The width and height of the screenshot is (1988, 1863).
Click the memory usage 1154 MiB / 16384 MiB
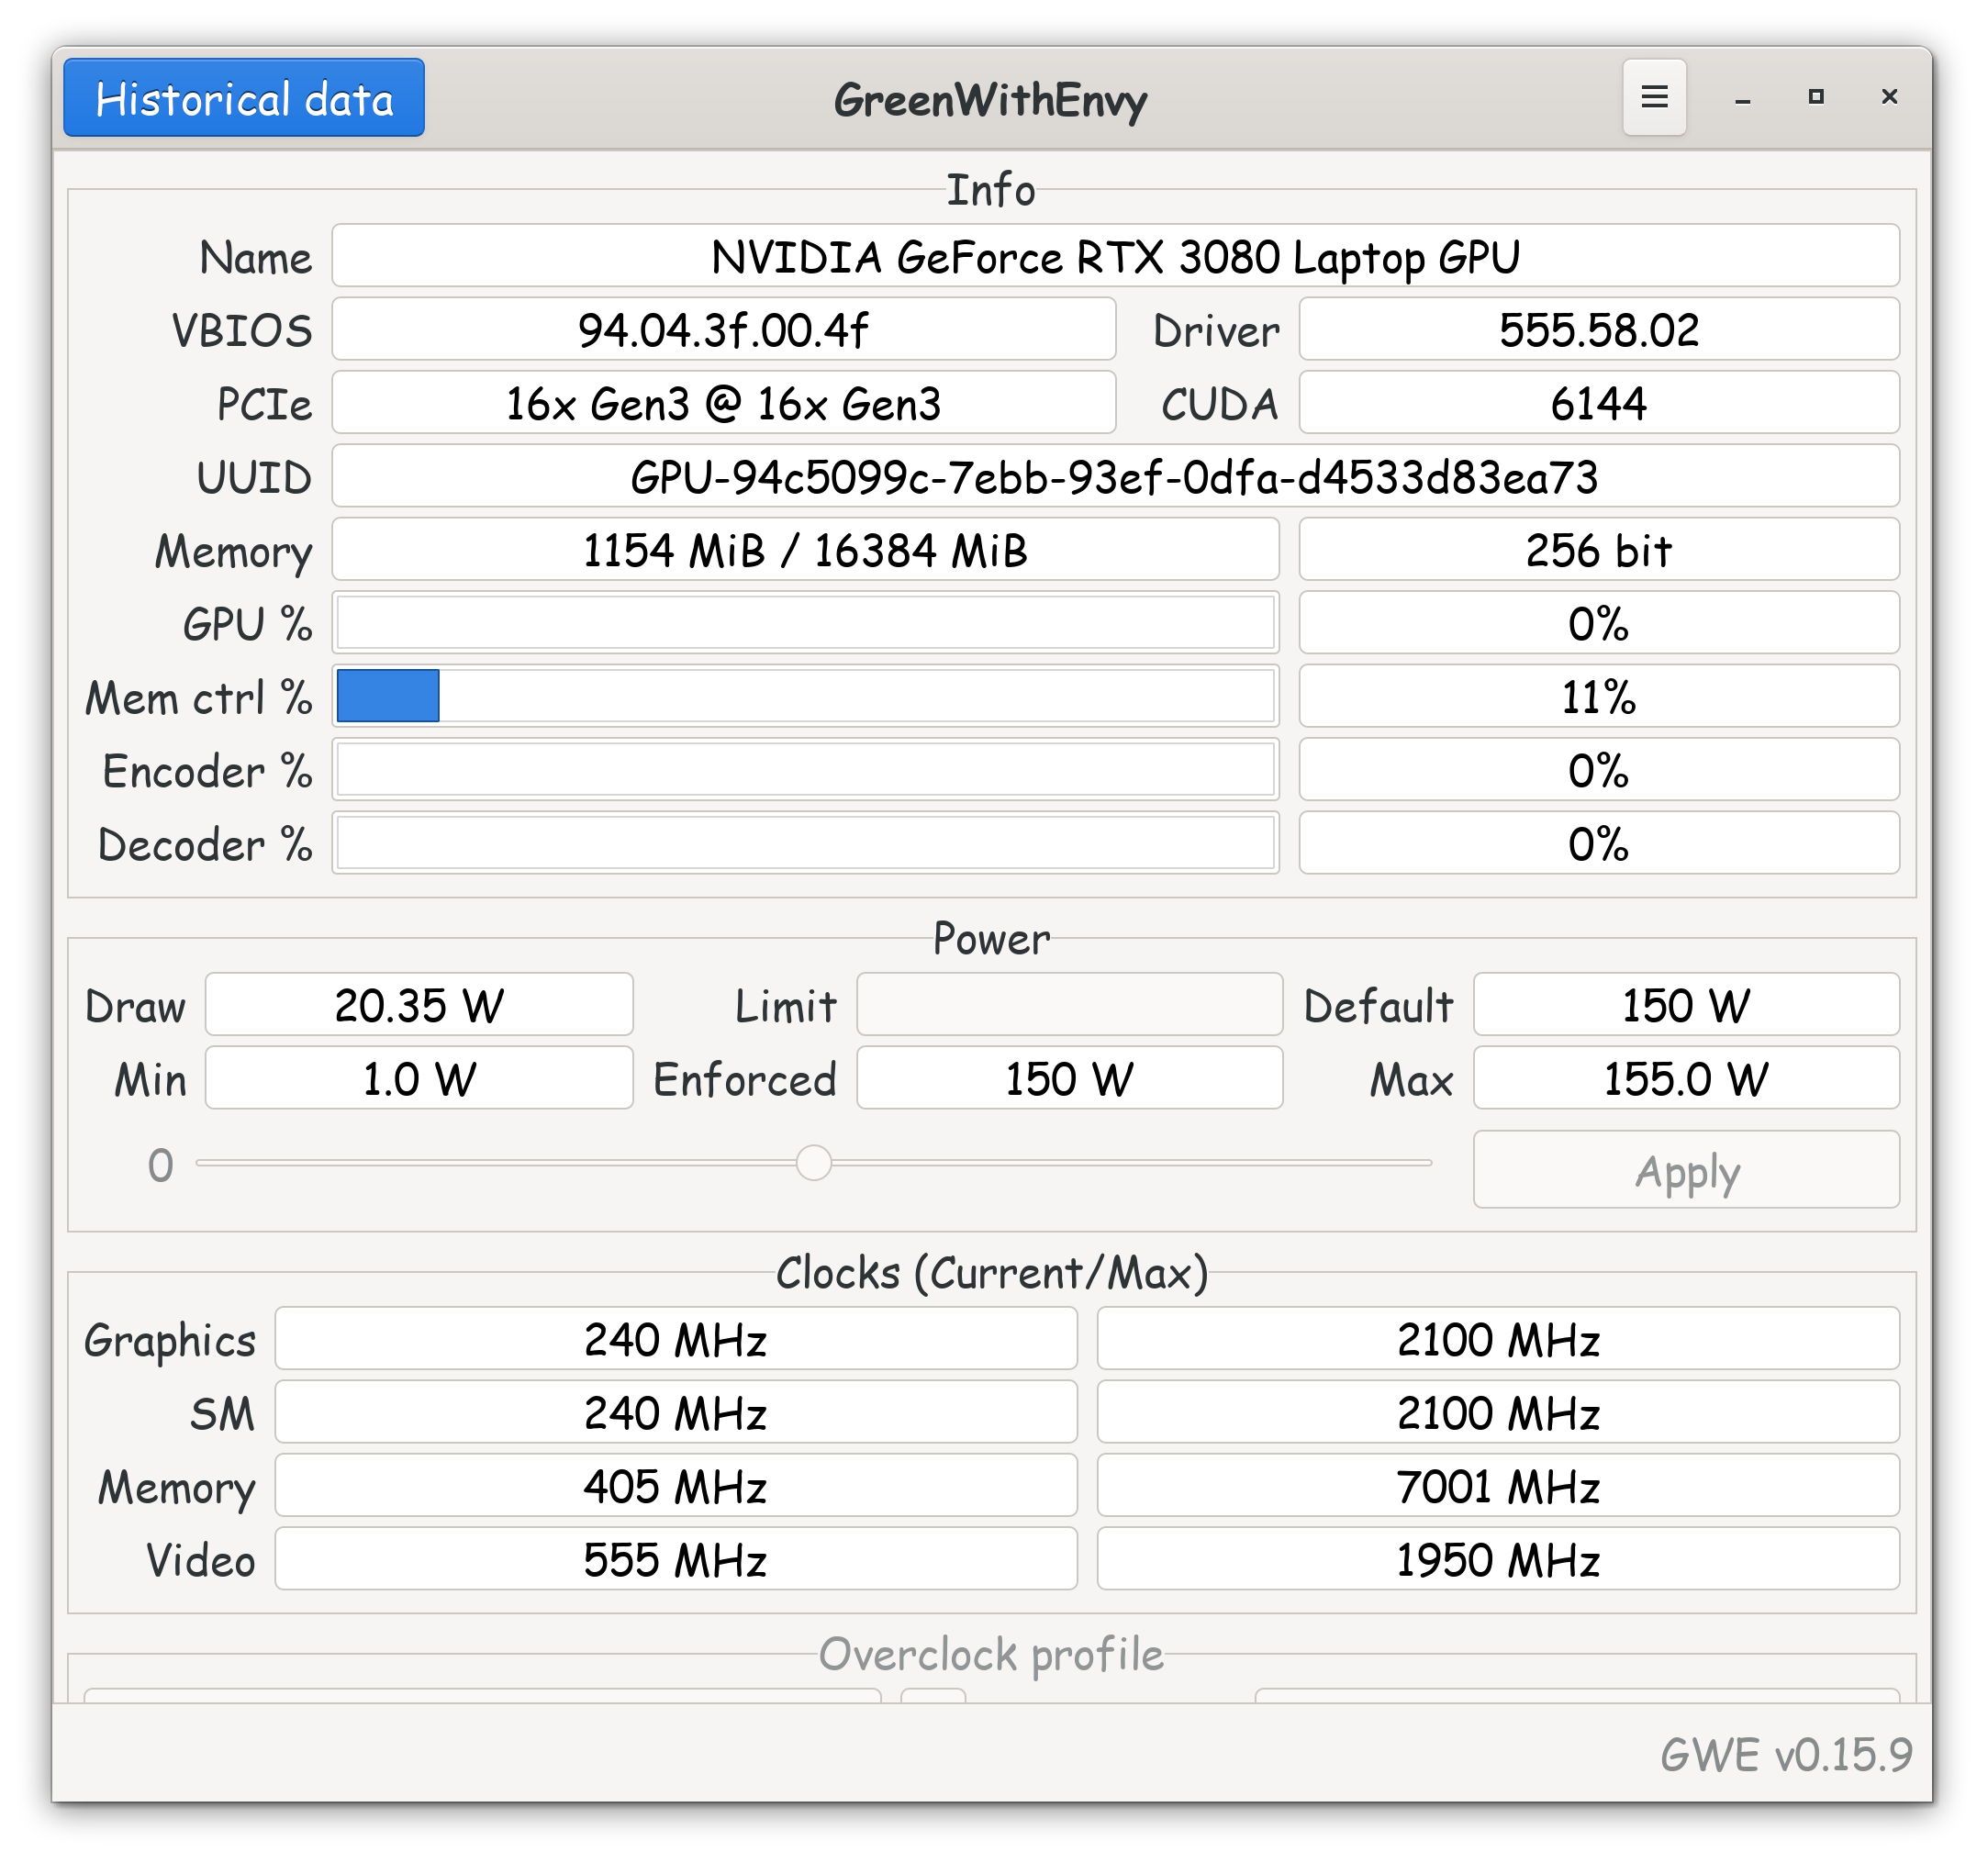[x=806, y=549]
